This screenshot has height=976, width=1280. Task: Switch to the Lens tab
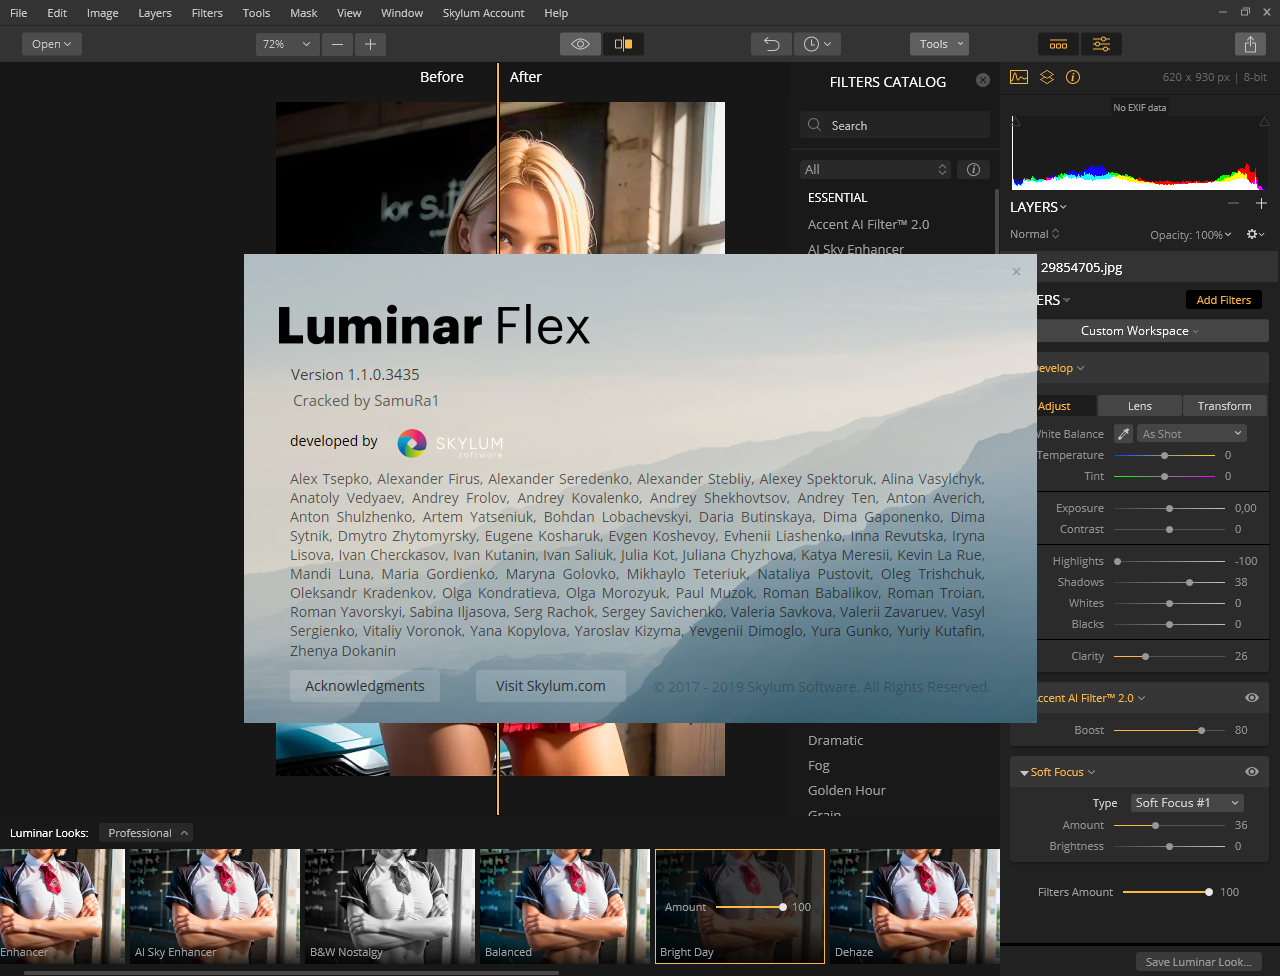pyautogui.click(x=1140, y=406)
